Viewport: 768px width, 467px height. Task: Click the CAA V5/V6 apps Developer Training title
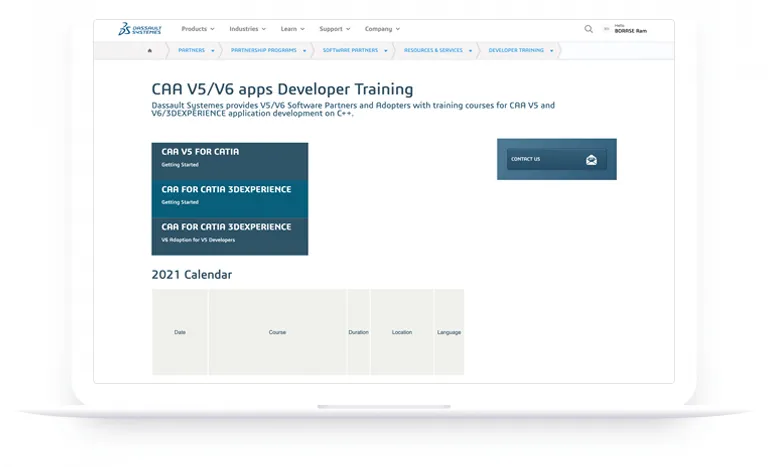[282, 89]
